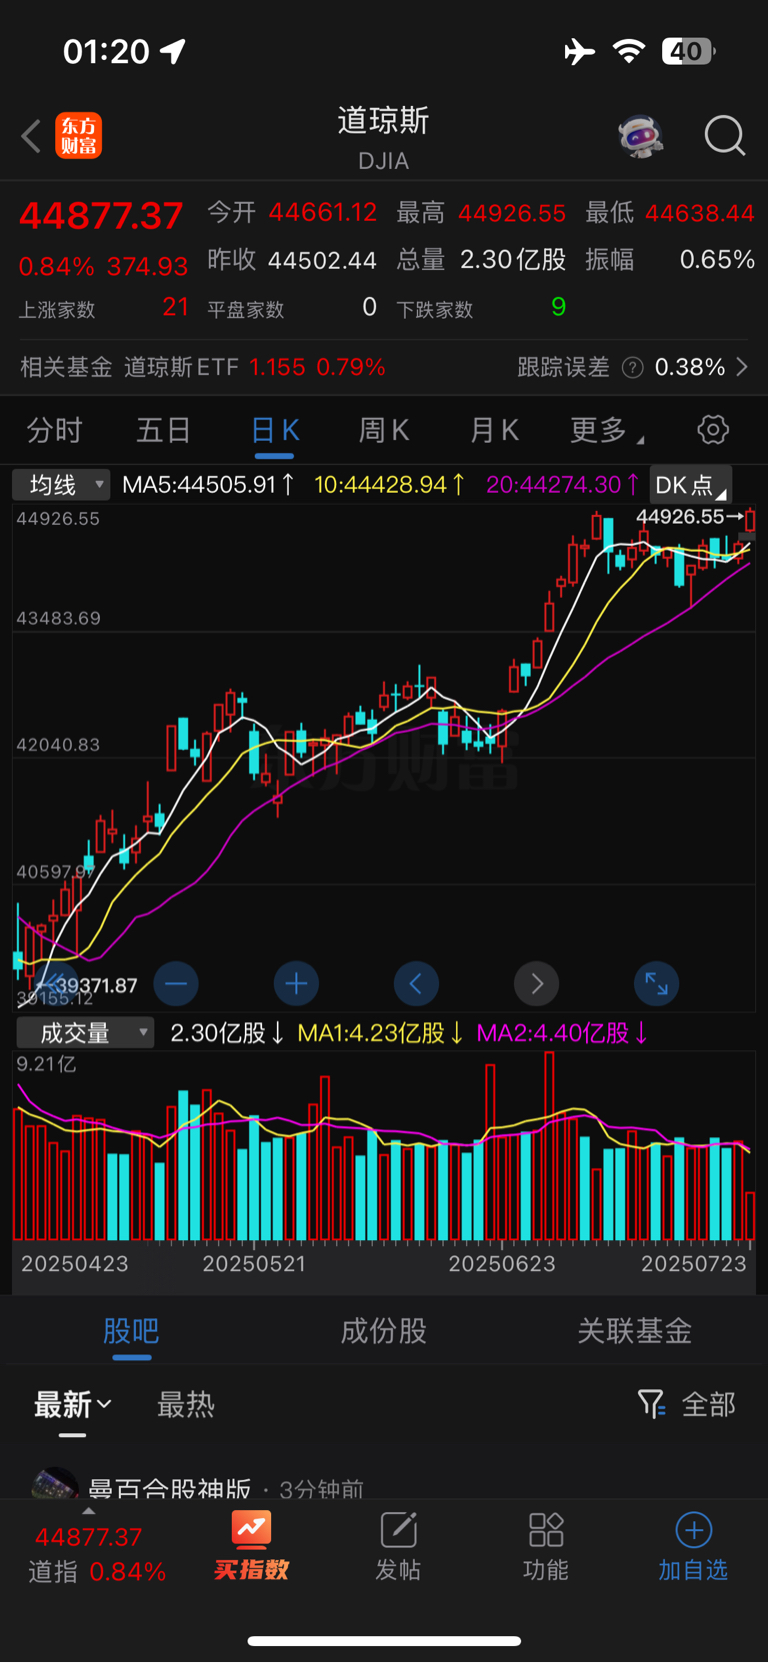Tap 总量 2.30亿股 value
The image size is (768, 1663).
(513, 260)
